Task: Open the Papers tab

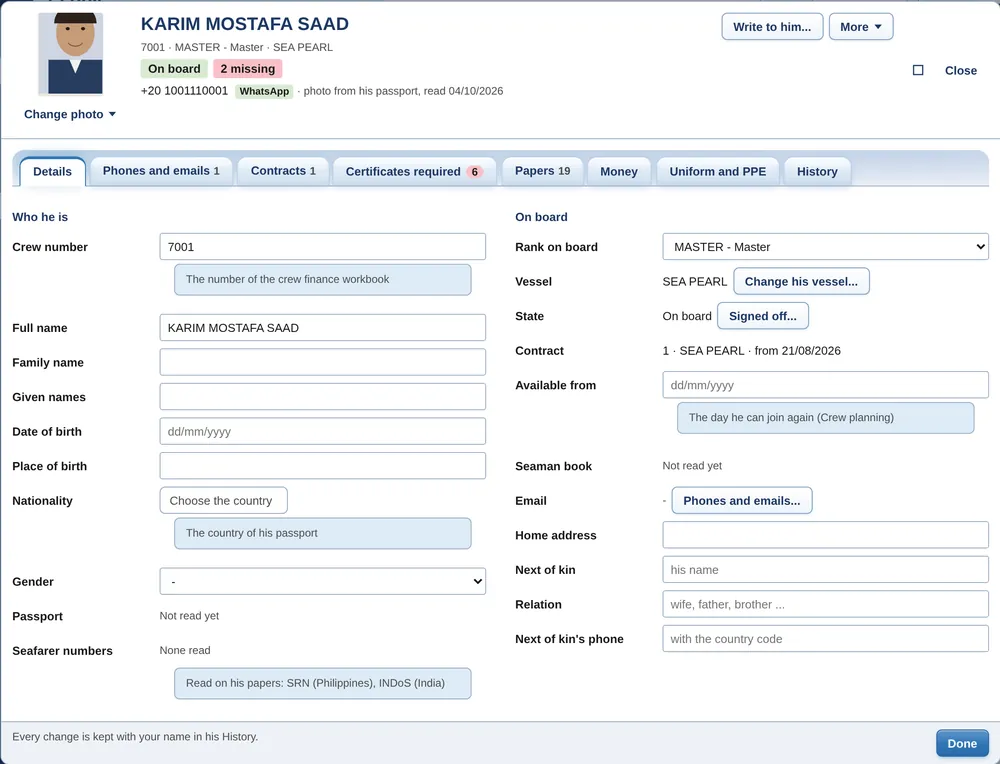Action: click(543, 171)
